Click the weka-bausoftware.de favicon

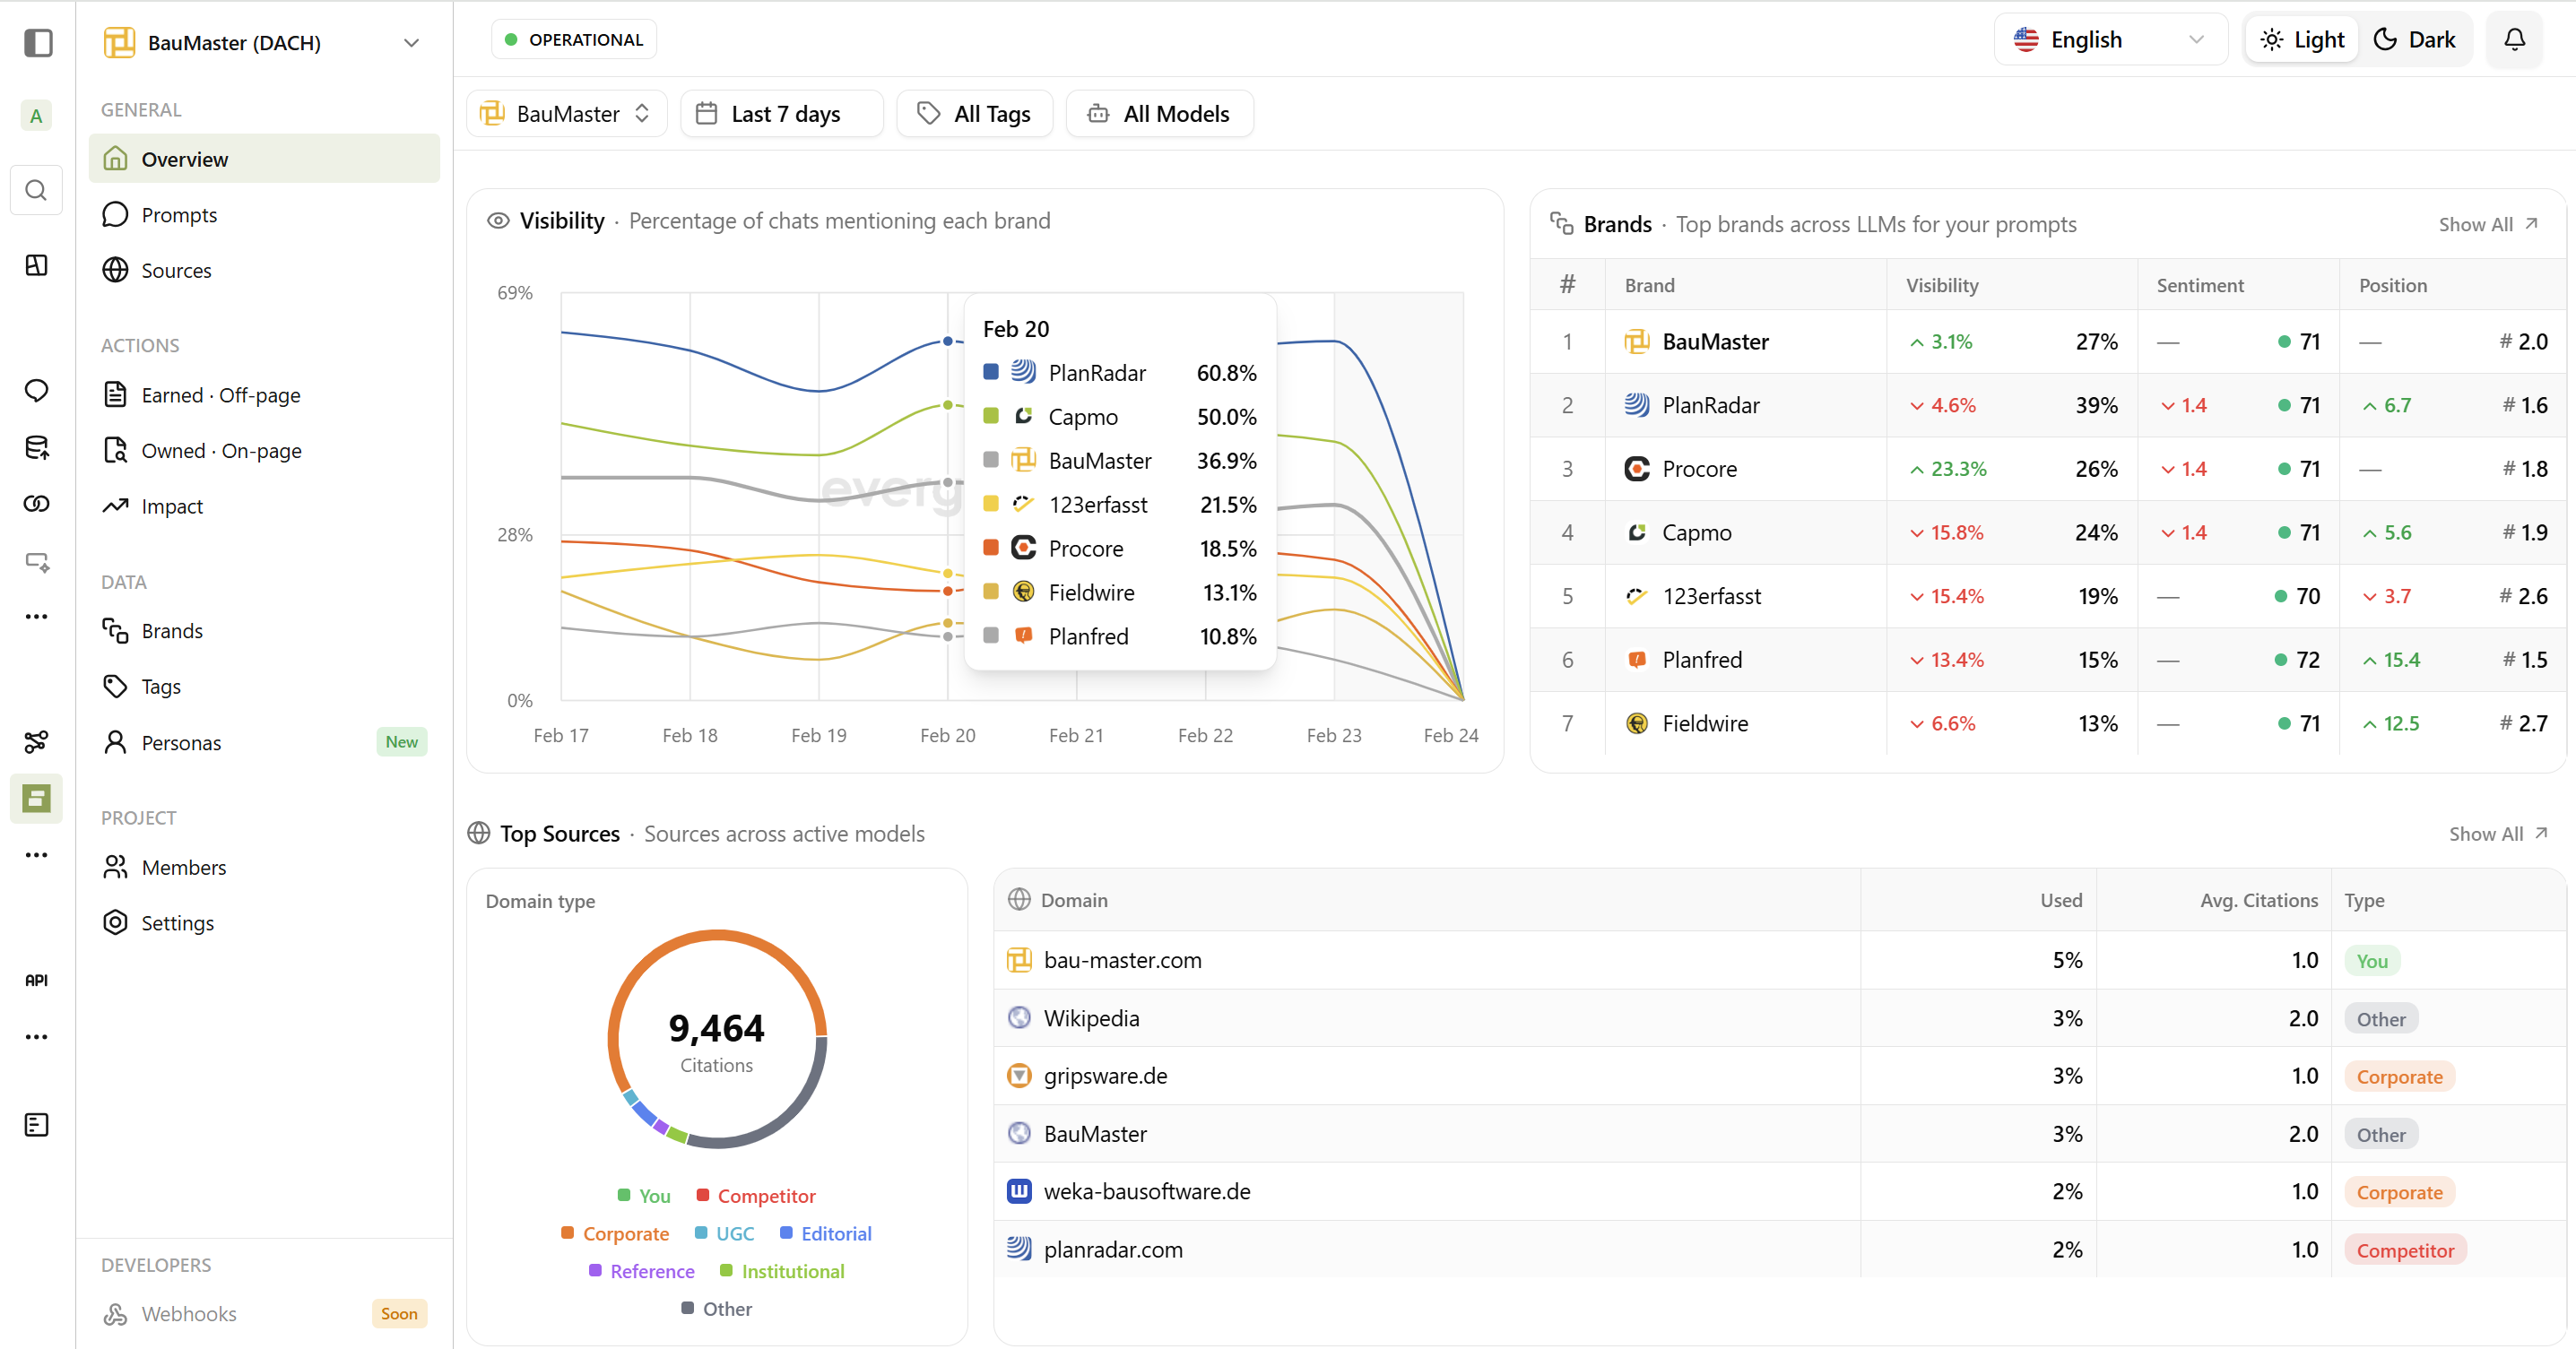[x=1019, y=1191]
